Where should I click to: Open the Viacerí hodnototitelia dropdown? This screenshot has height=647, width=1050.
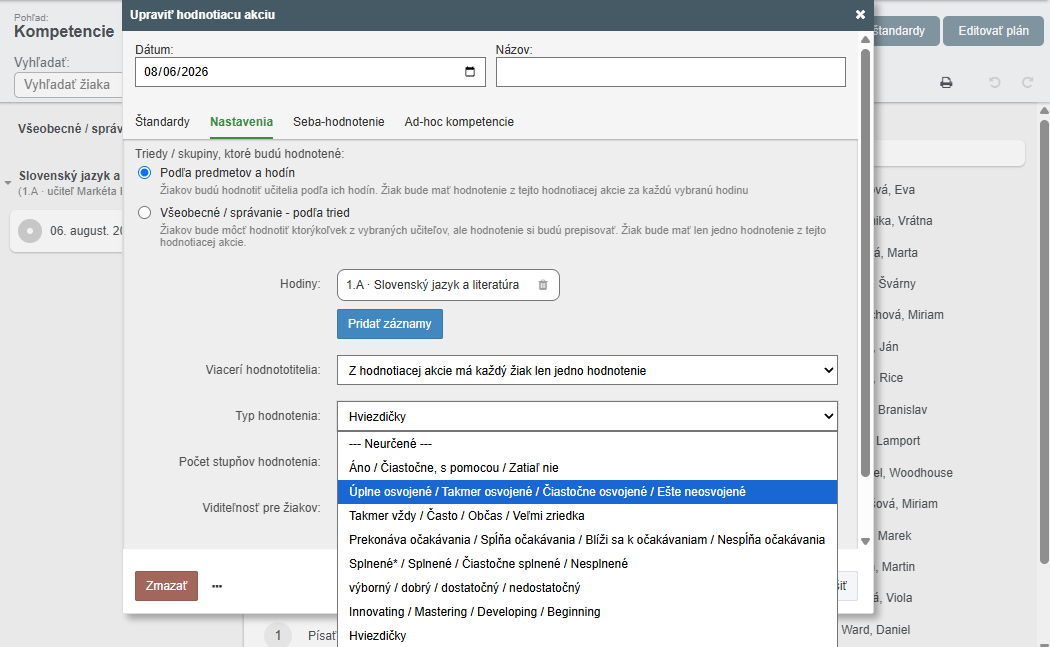coord(587,370)
